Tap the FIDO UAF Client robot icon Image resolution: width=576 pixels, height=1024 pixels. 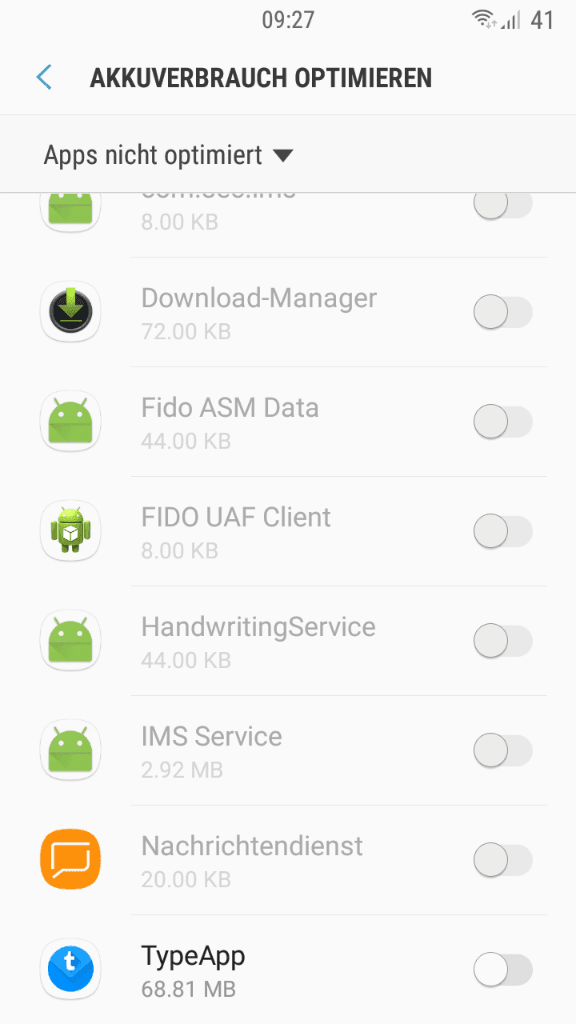[71, 530]
